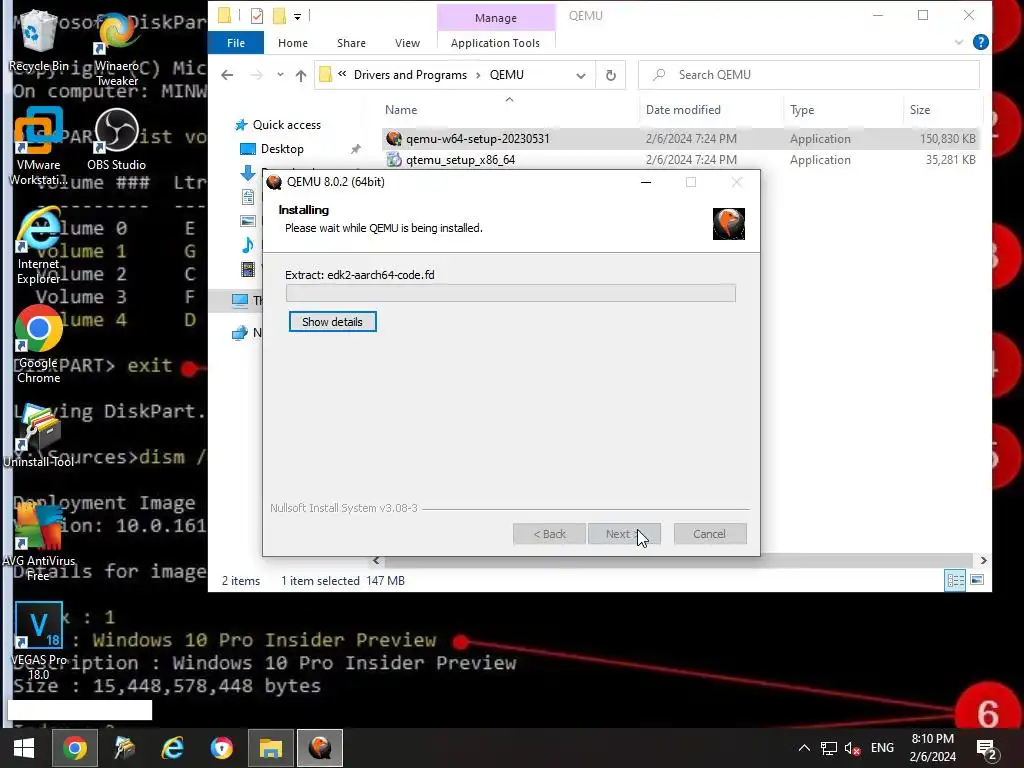Image resolution: width=1024 pixels, height=768 pixels.
Task: Click Cancel in the QEMU installer
Action: 710,534
